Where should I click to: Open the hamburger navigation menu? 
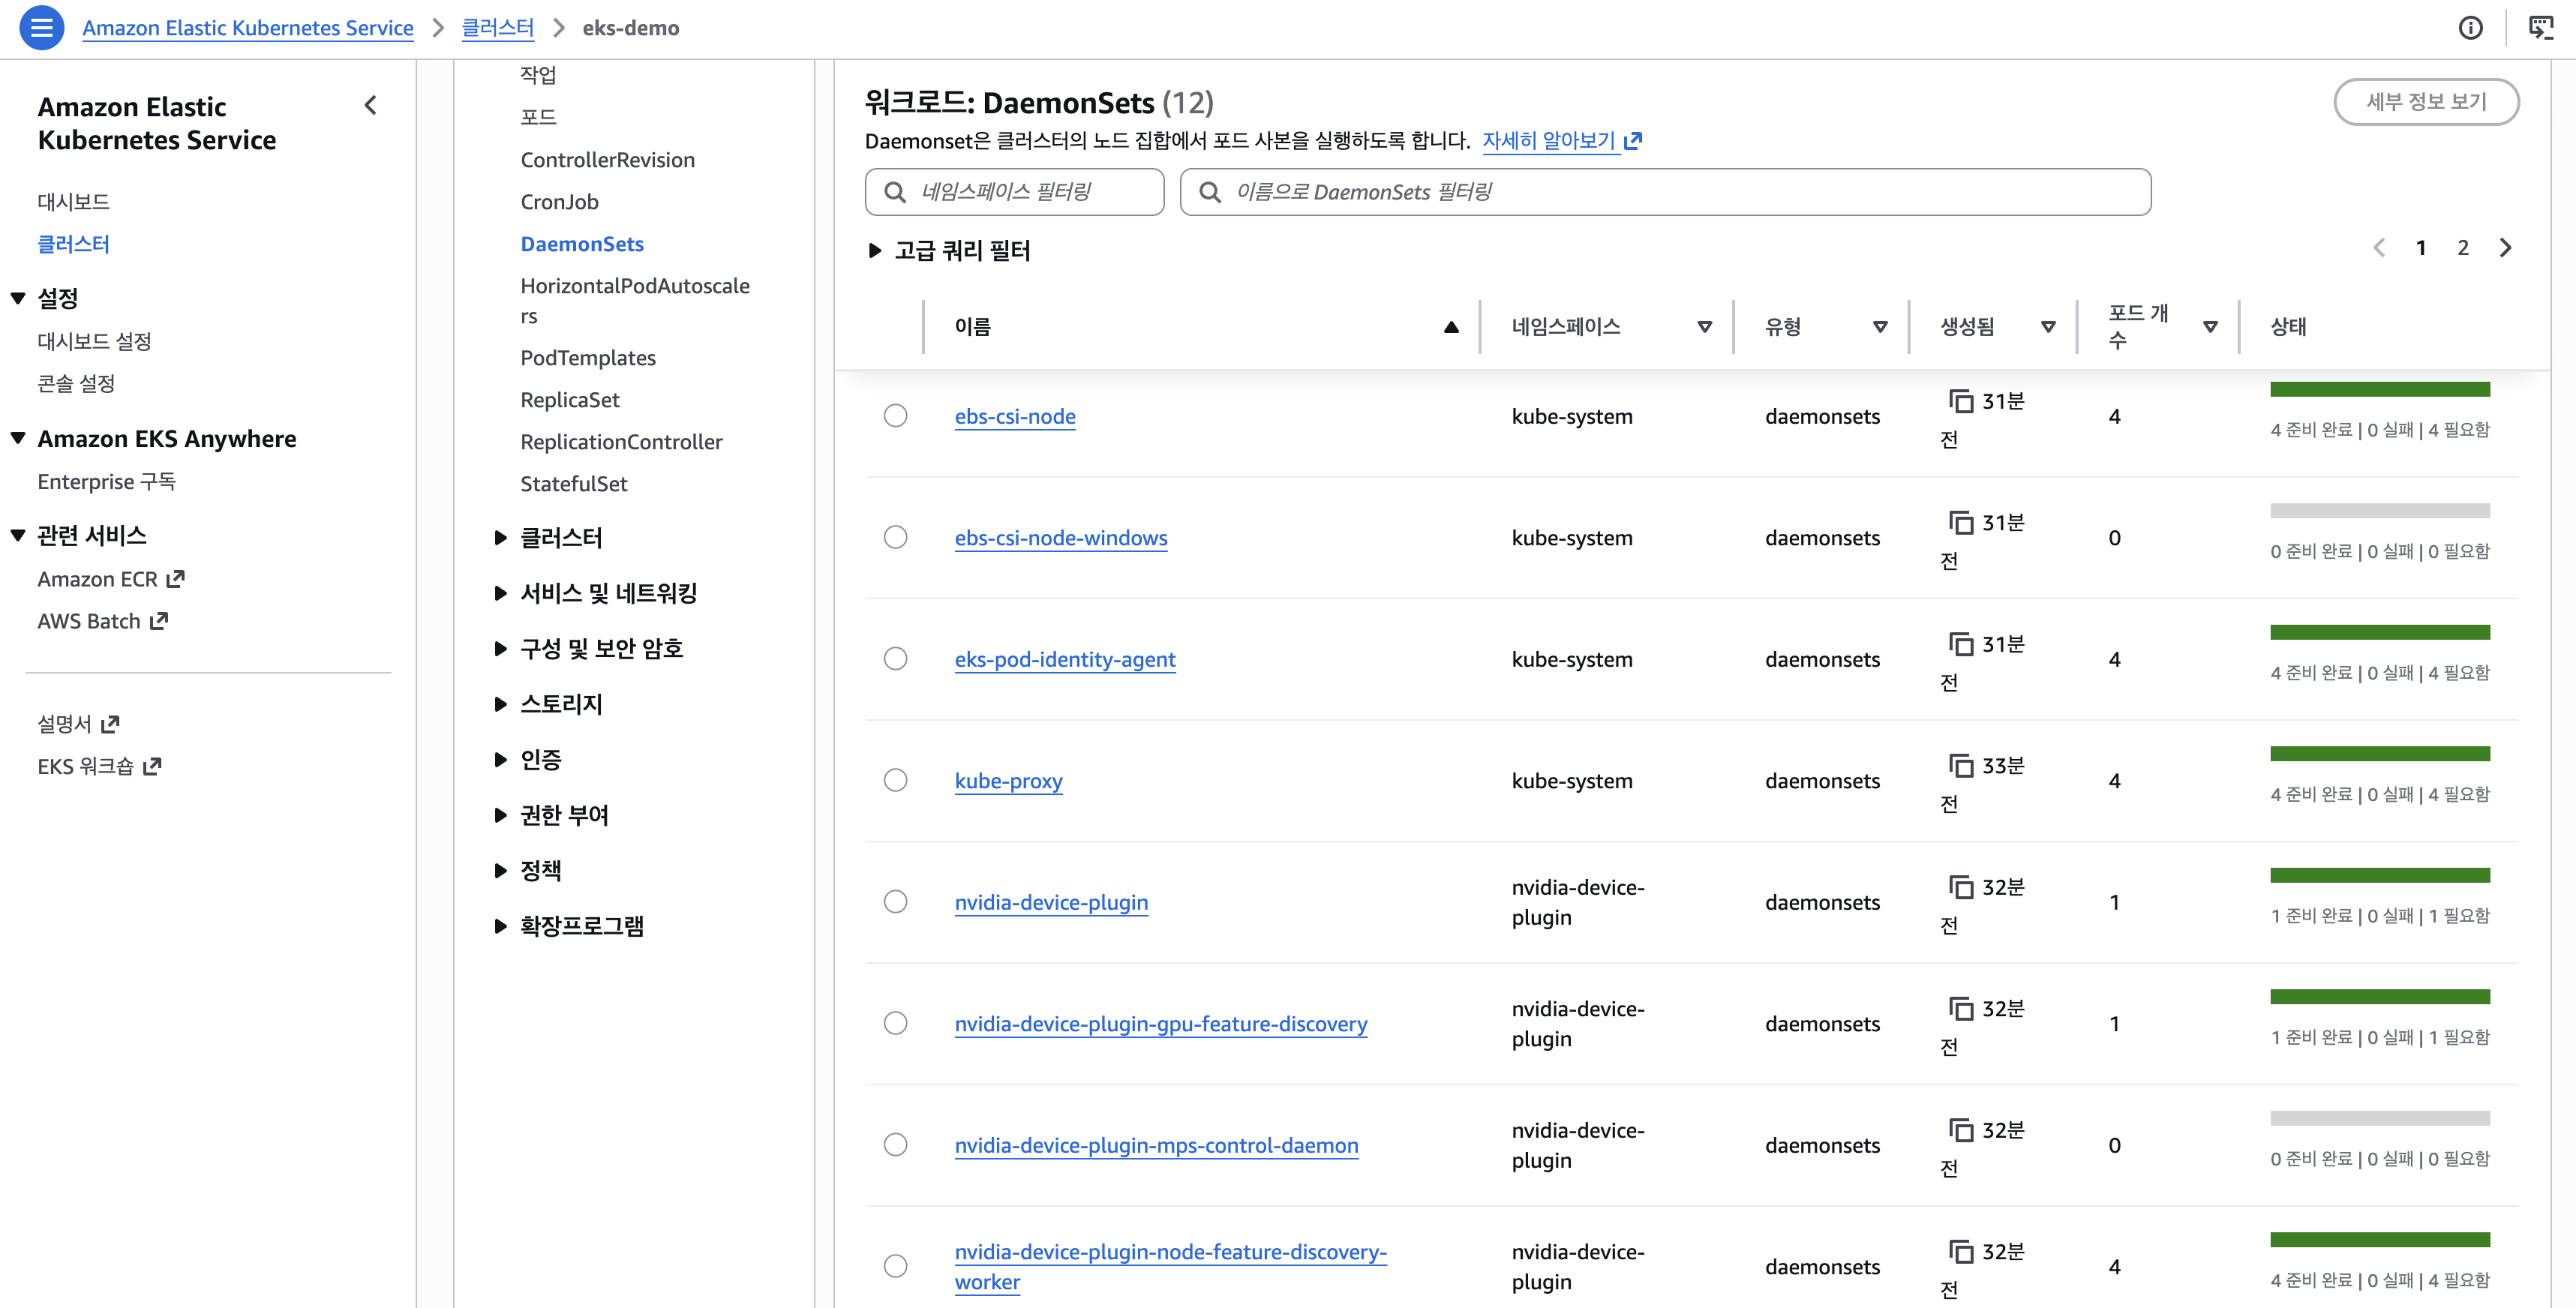click(41, 28)
